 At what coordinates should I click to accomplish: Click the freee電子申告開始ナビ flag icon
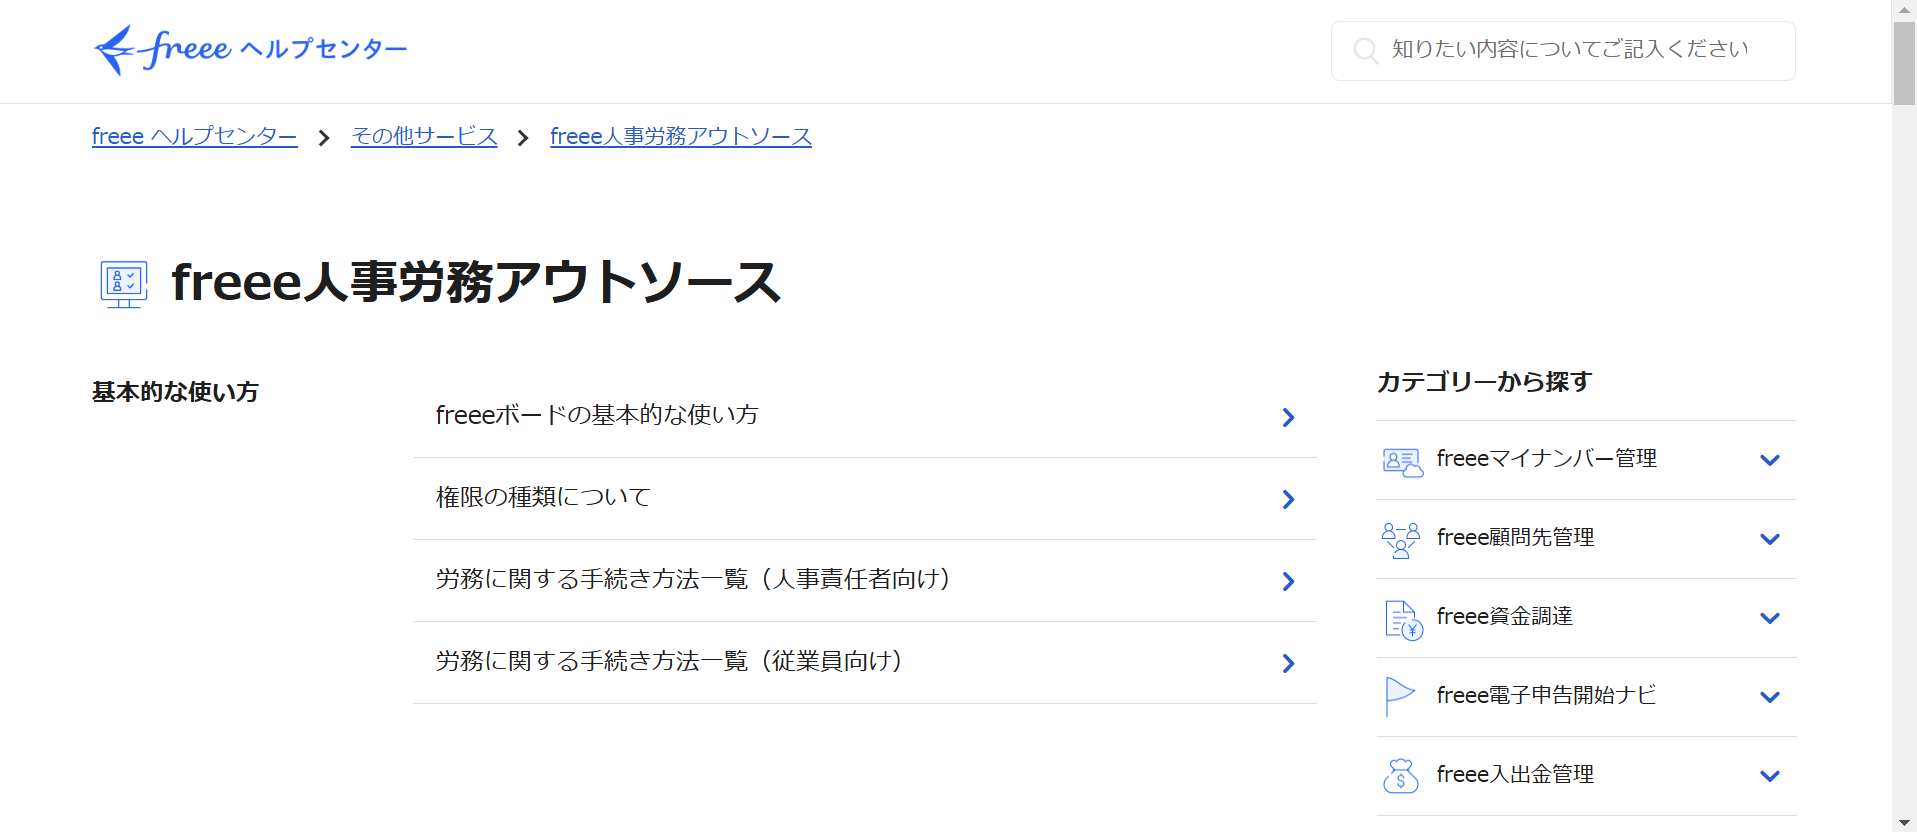point(1400,696)
